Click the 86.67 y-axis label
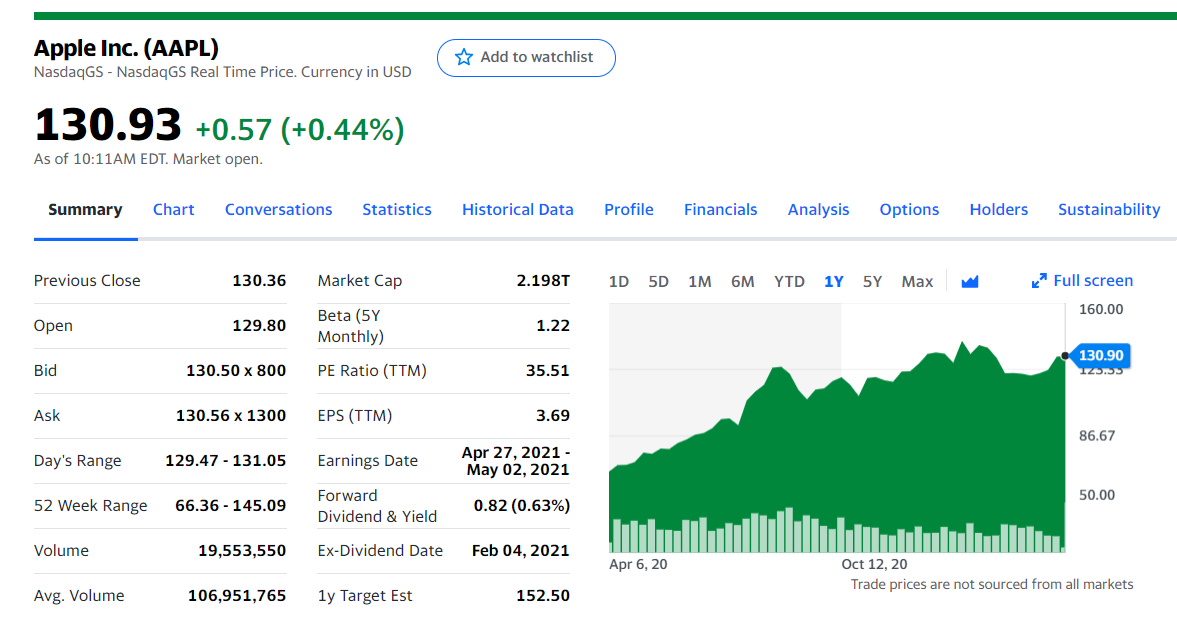The width and height of the screenshot is (1177, 637). click(1097, 436)
